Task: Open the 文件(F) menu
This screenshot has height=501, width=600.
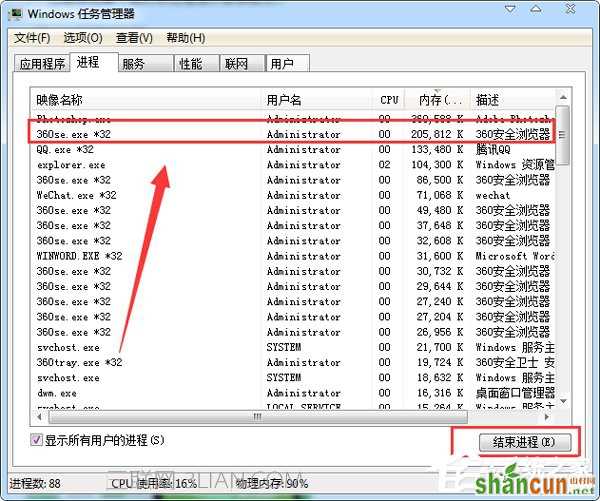Action: pos(32,38)
